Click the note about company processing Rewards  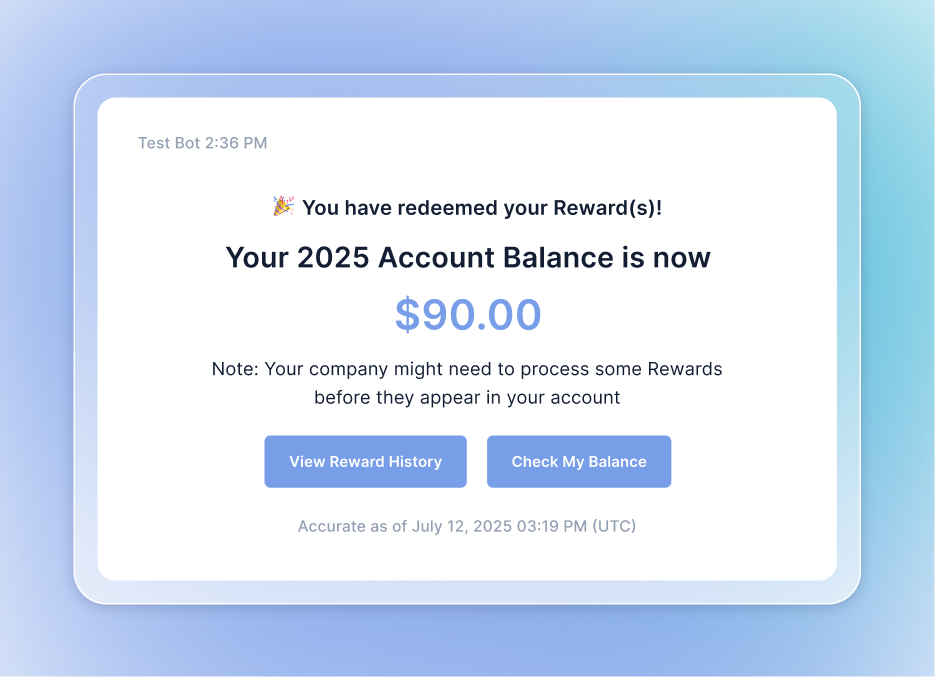coord(467,383)
